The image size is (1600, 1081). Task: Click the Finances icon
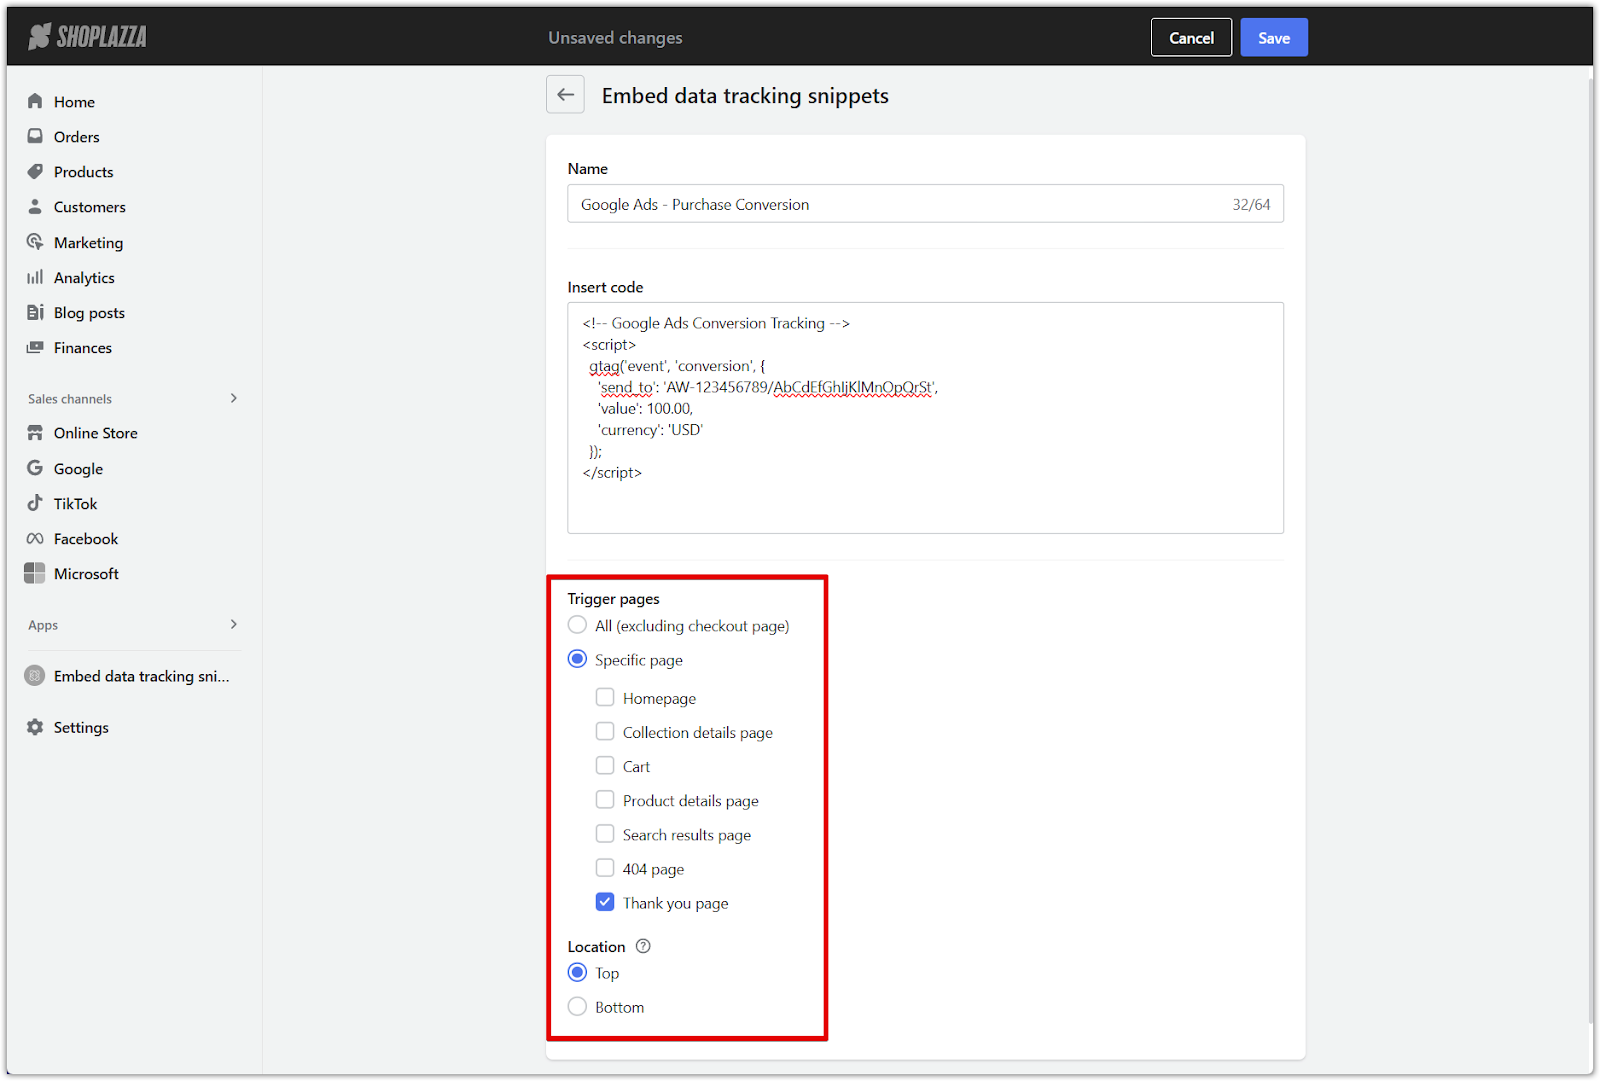pos(35,347)
